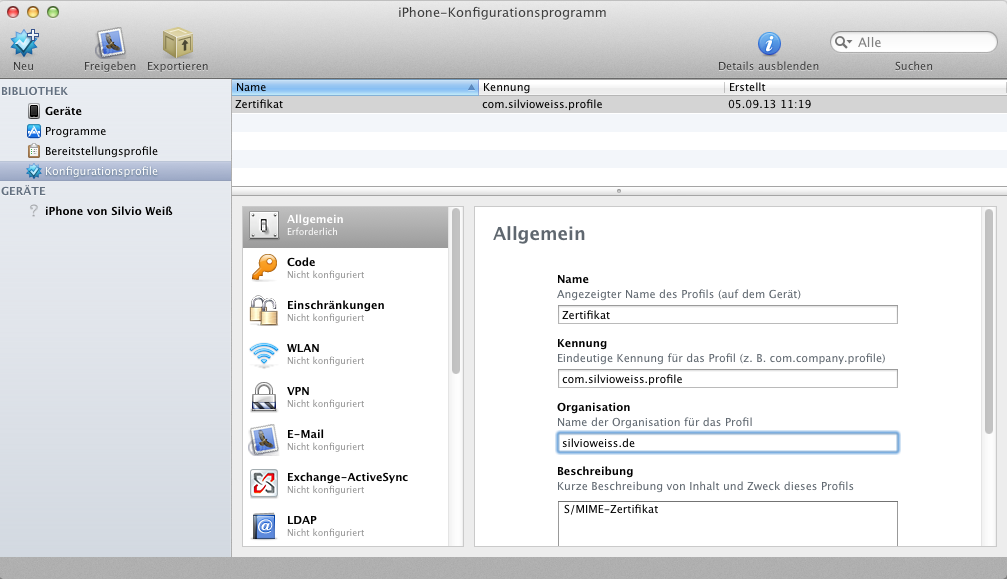The width and height of the screenshot is (1007, 579).
Task: Click the Bereitstellungsprofile document icon
Action: click(34, 151)
